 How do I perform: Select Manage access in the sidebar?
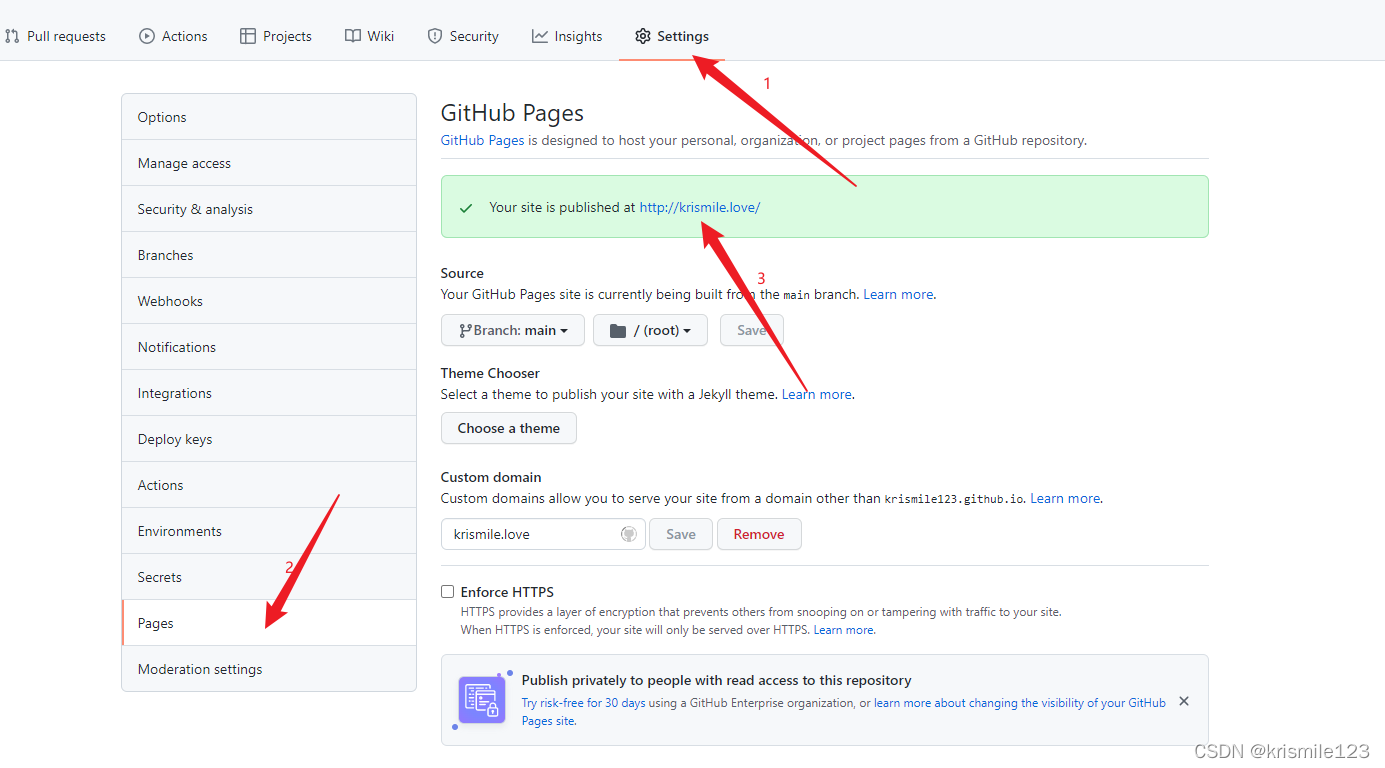[269, 163]
